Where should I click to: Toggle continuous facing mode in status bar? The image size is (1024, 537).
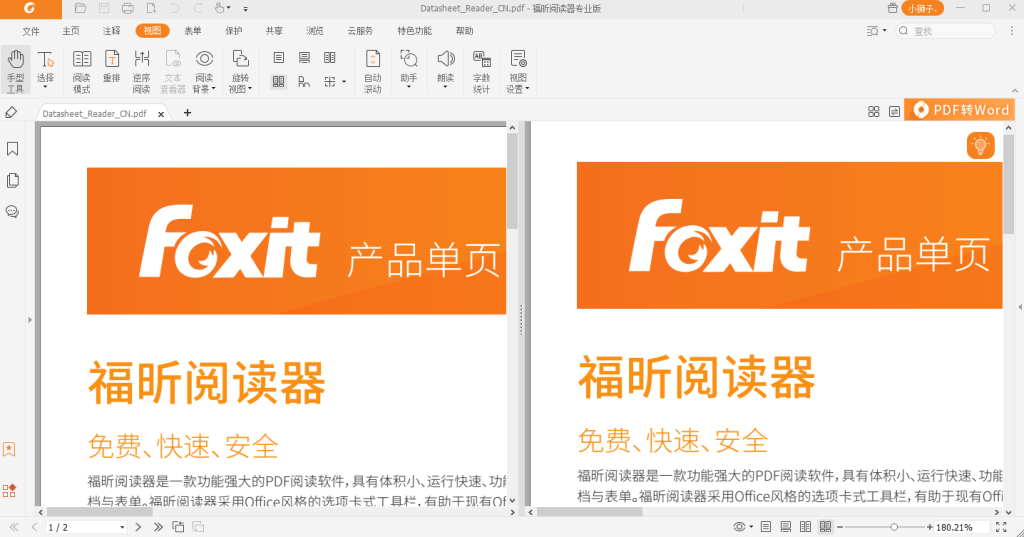[x=825, y=527]
